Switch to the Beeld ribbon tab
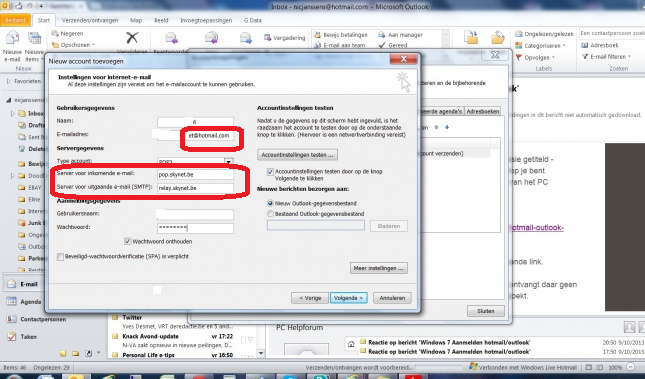 tap(161, 20)
